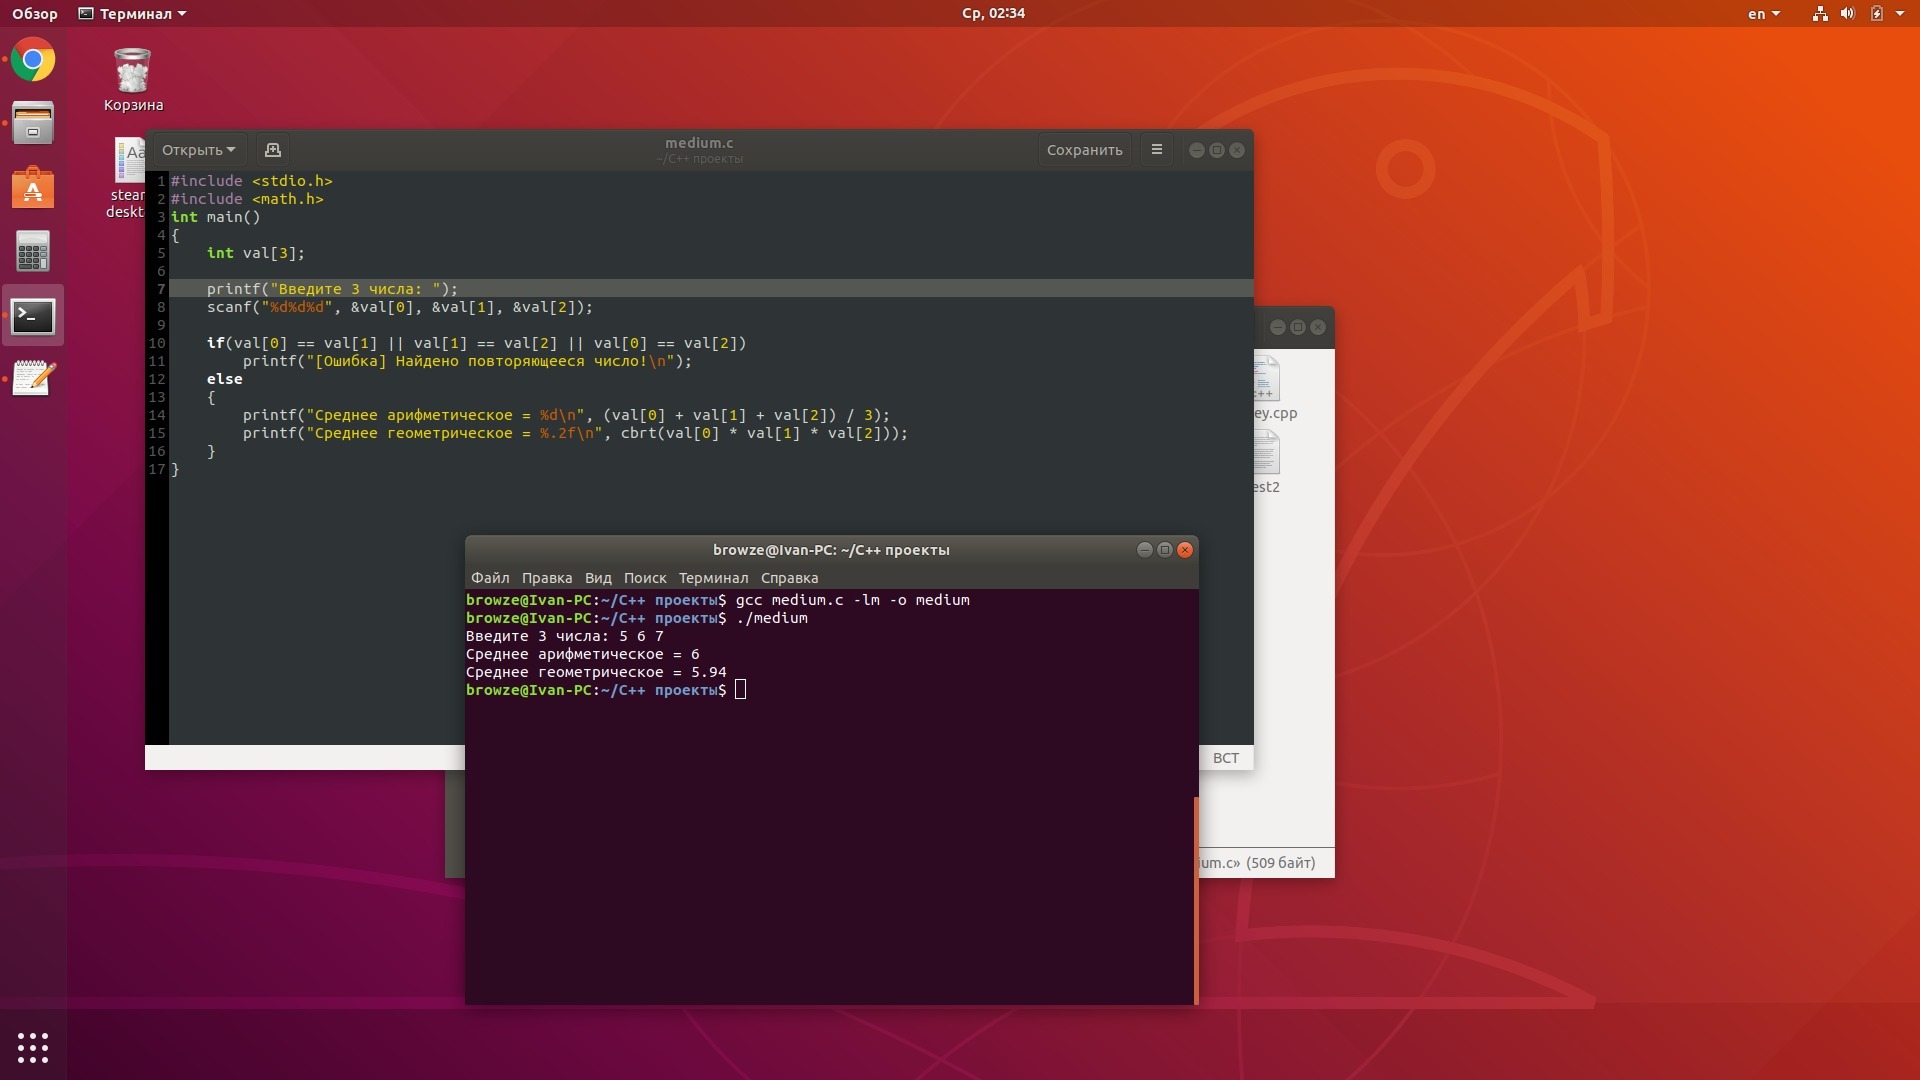The image size is (1920, 1080).
Task: Click the '(509 байт)' Files status text
Action: [x=1280, y=863]
